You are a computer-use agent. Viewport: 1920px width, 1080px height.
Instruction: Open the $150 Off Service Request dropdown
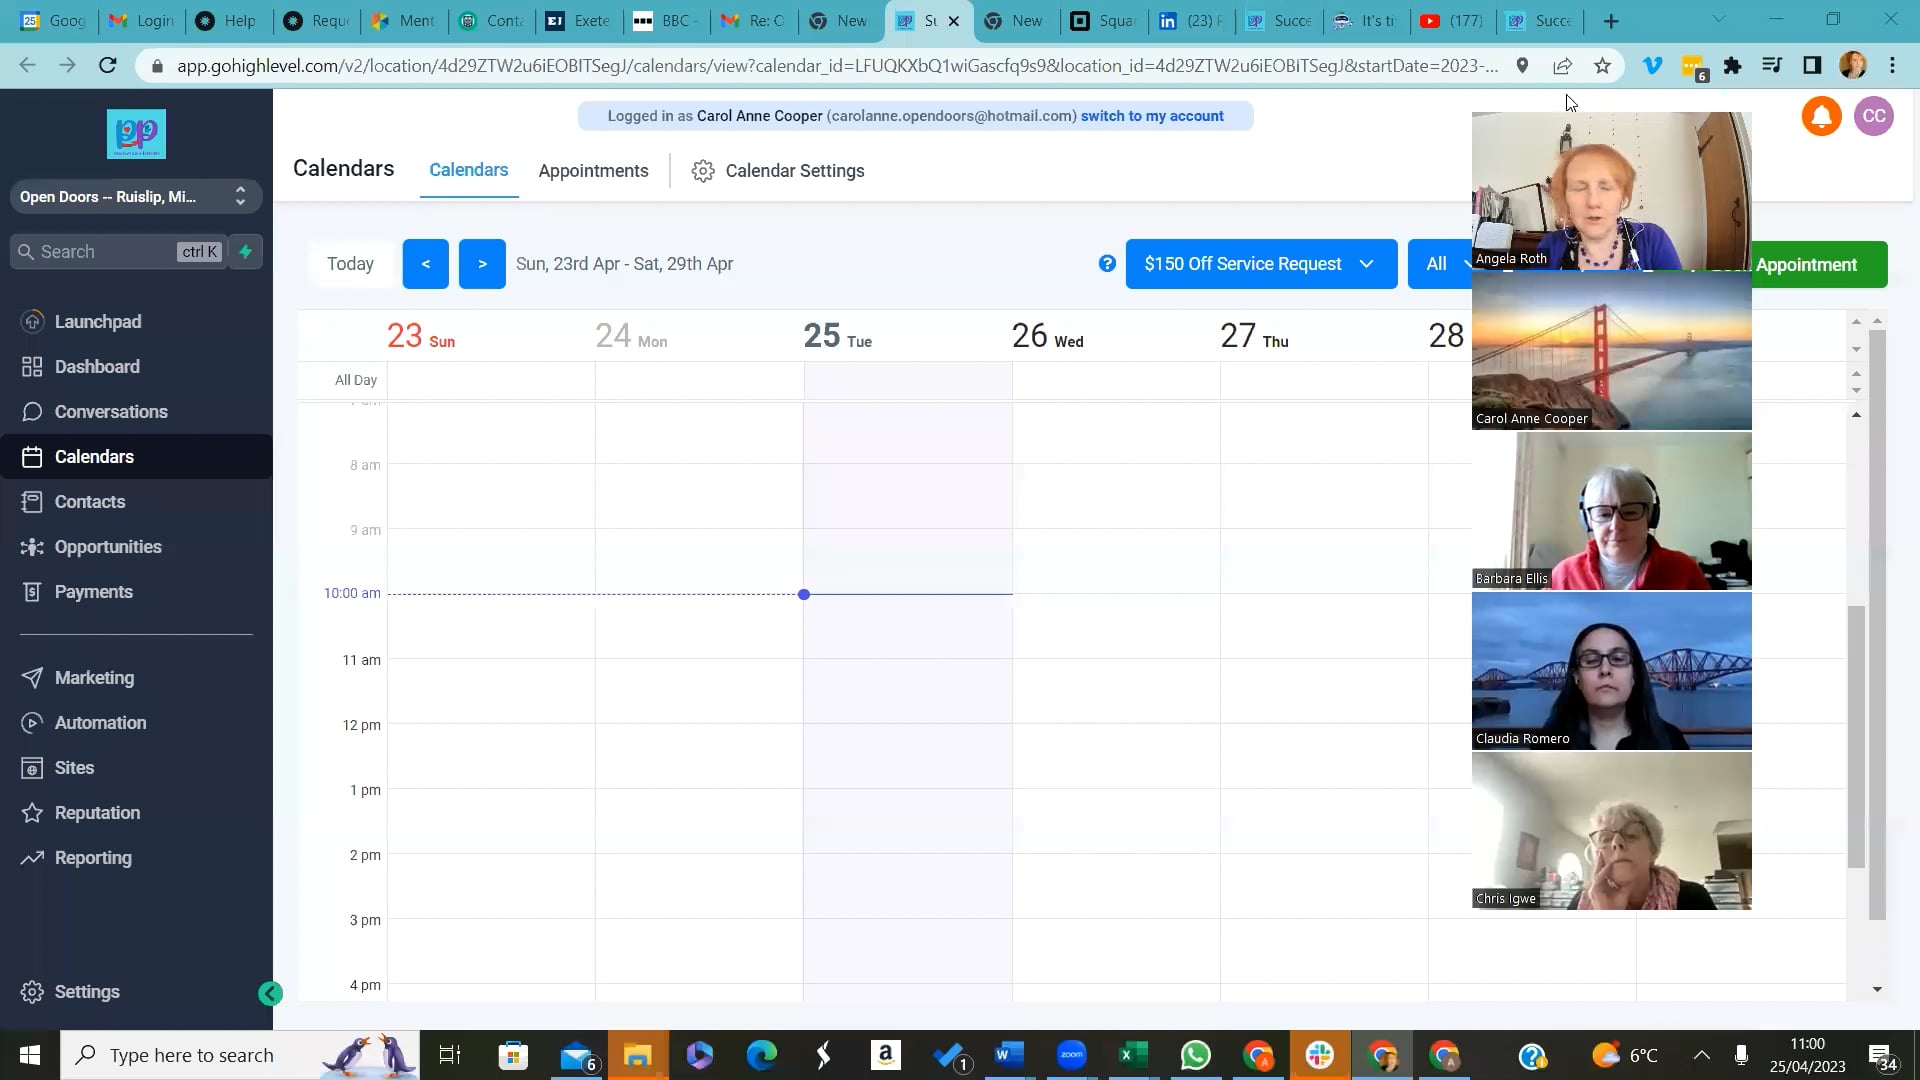pyautogui.click(x=1261, y=264)
